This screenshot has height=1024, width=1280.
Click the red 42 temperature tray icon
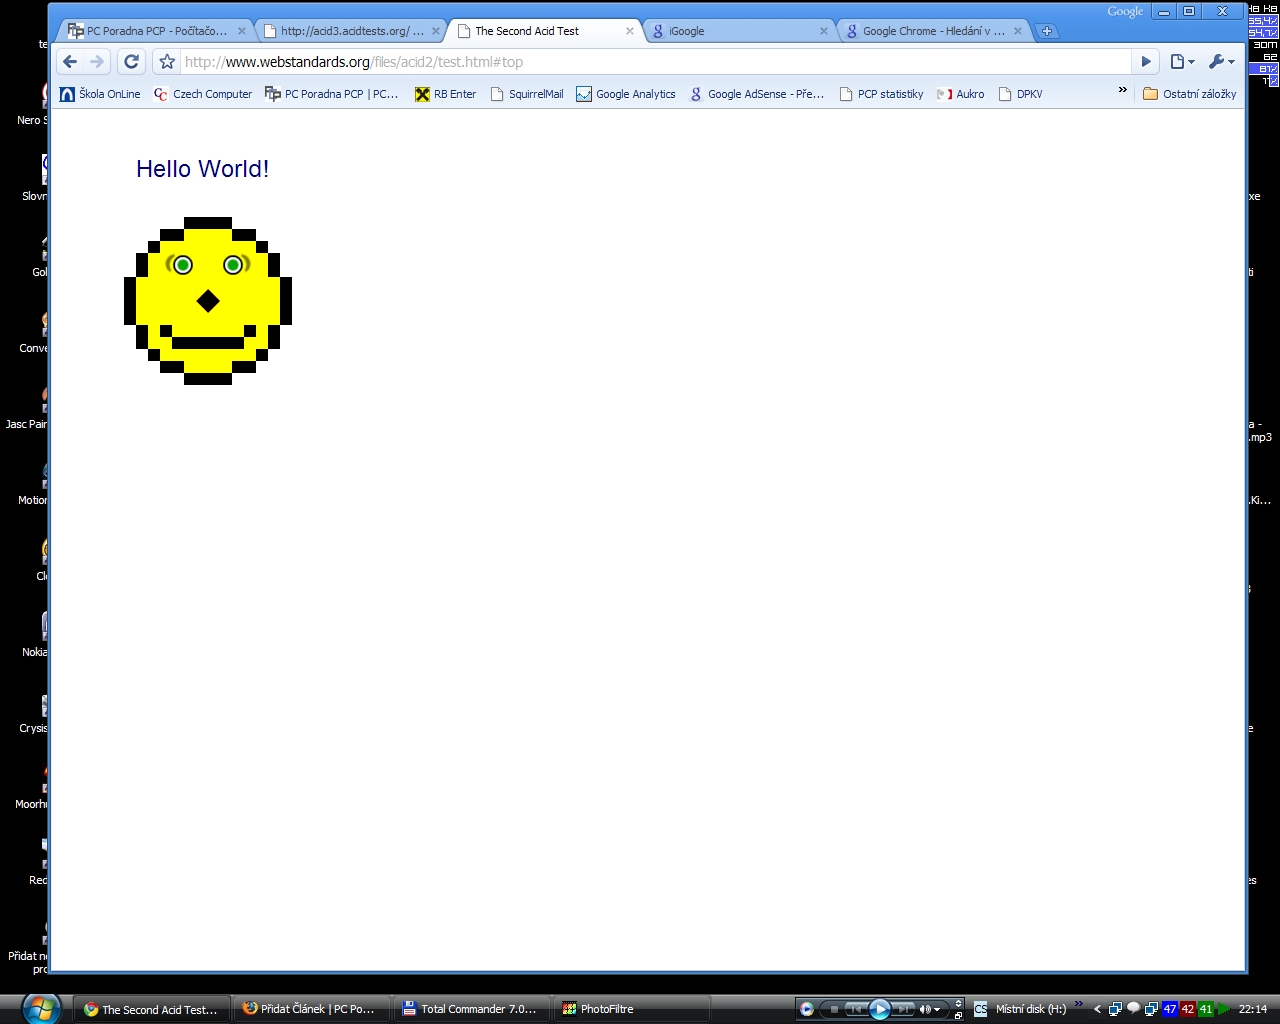click(1188, 1009)
